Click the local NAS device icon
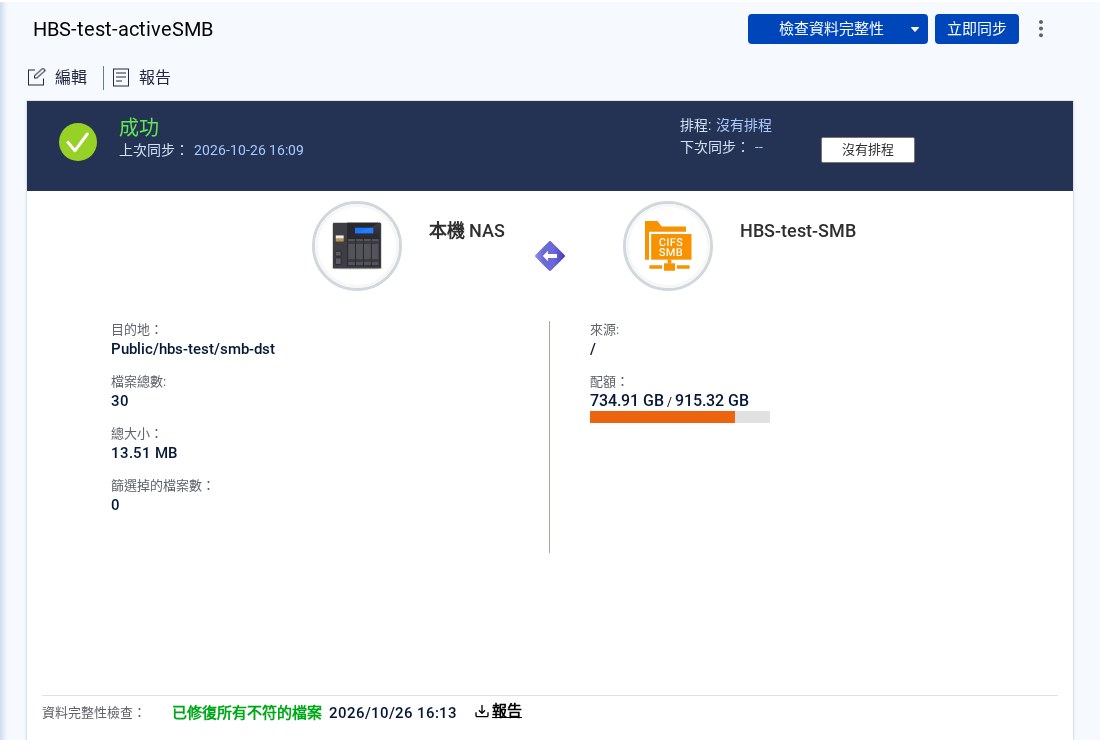The width and height of the screenshot is (1100, 740). point(357,246)
